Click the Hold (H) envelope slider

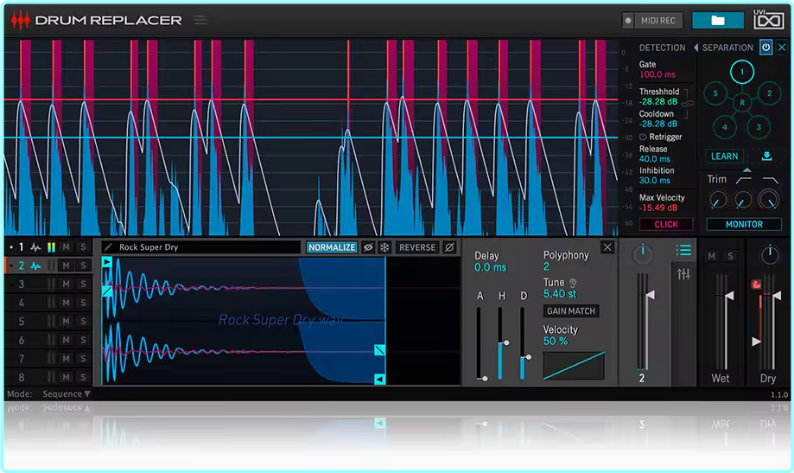coord(500,345)
